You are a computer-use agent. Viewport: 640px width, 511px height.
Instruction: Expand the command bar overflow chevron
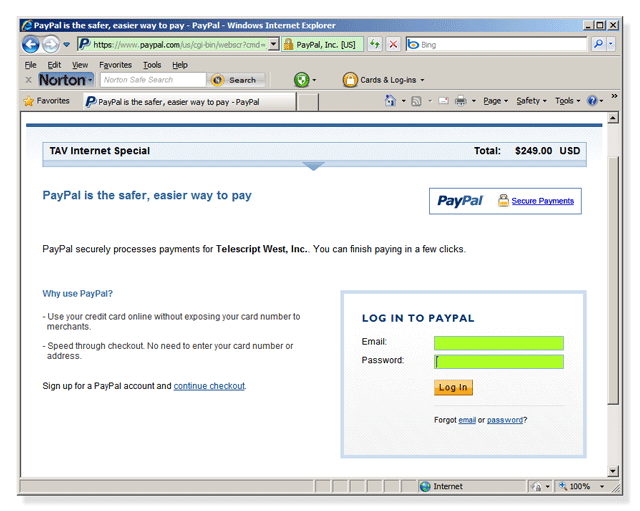coord(614,96)
